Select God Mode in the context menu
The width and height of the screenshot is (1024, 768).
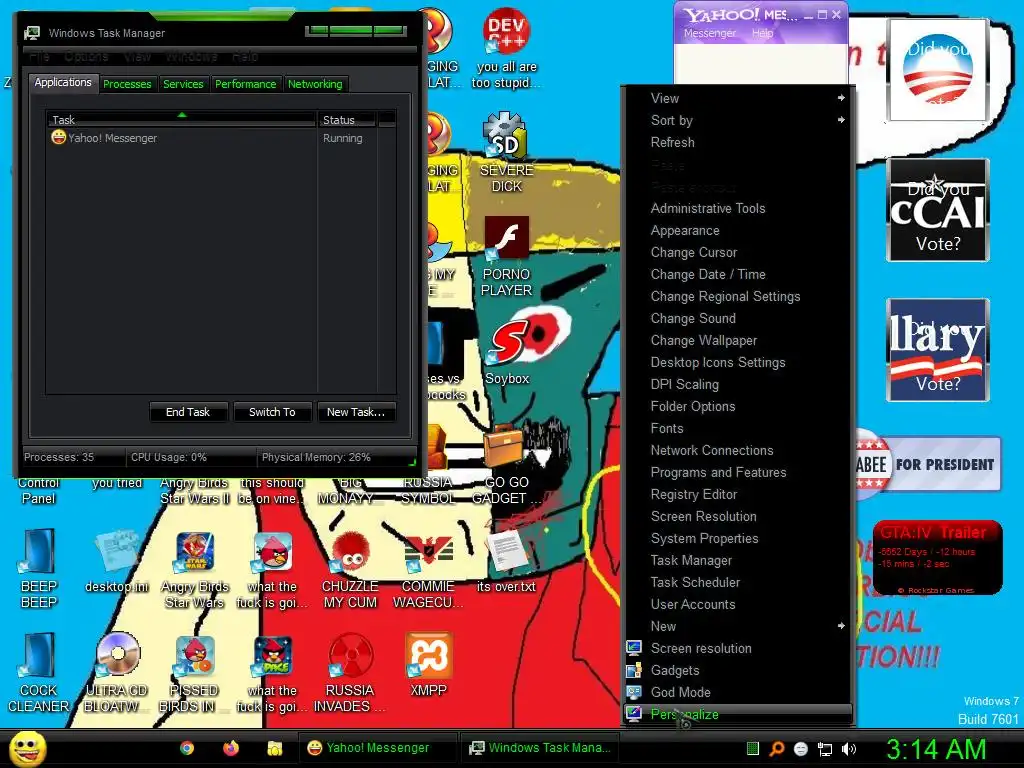[738, 692]
